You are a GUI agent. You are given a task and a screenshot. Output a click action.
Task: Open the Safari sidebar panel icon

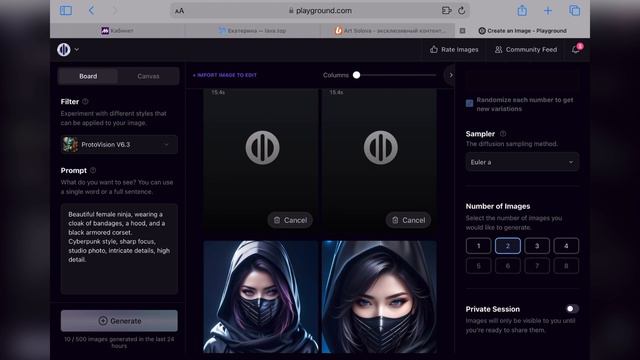coord(66,11)
